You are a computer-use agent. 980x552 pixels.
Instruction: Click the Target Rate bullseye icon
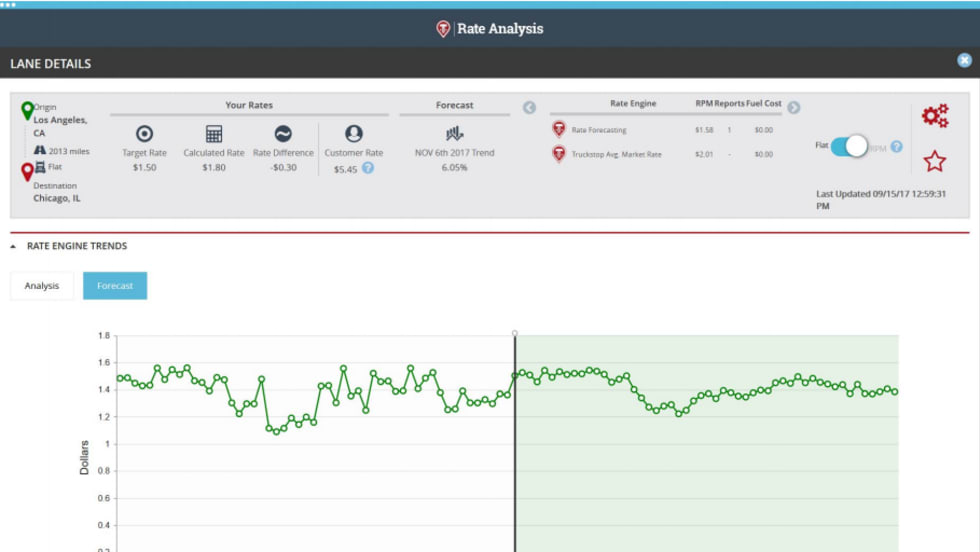[x=144, y=134]
